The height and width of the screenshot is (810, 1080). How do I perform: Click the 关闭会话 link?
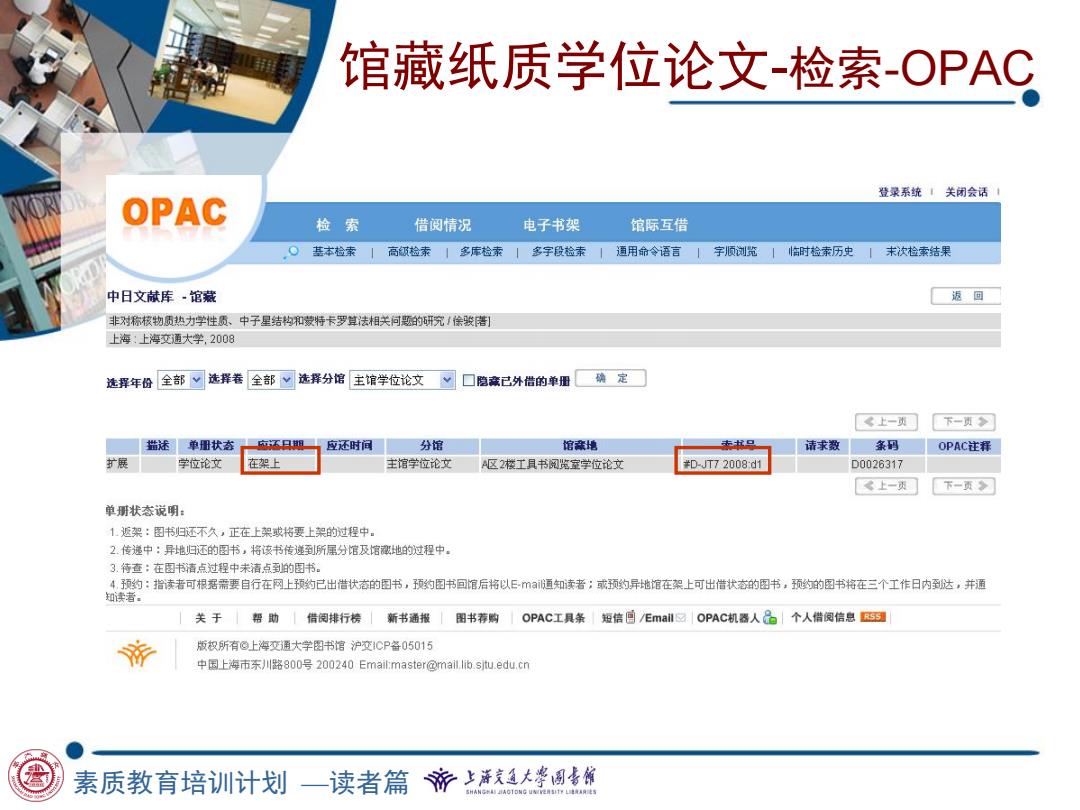click(x=966, y=192)
